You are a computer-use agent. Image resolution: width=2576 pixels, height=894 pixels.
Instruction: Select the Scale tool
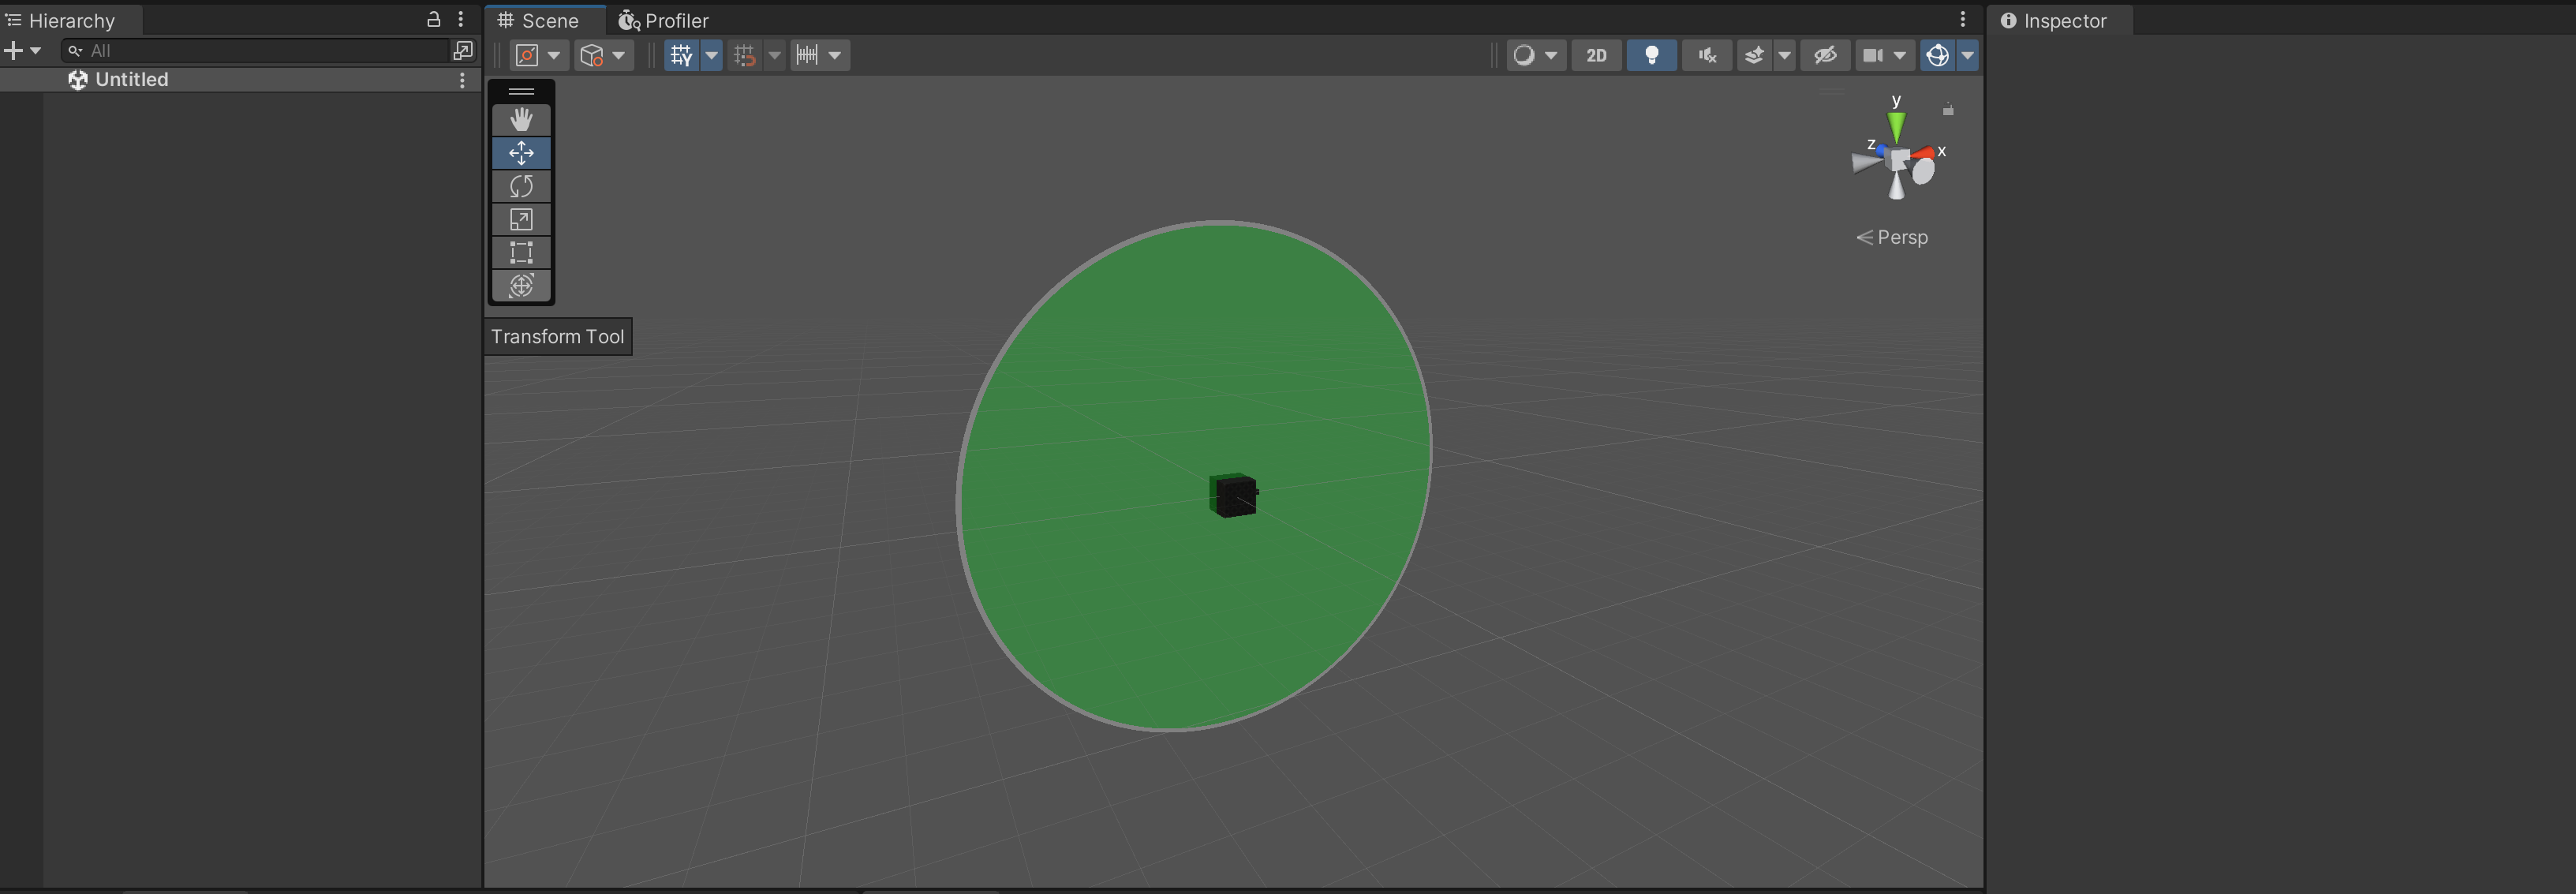pyautogui.click(x=521, y=219)
